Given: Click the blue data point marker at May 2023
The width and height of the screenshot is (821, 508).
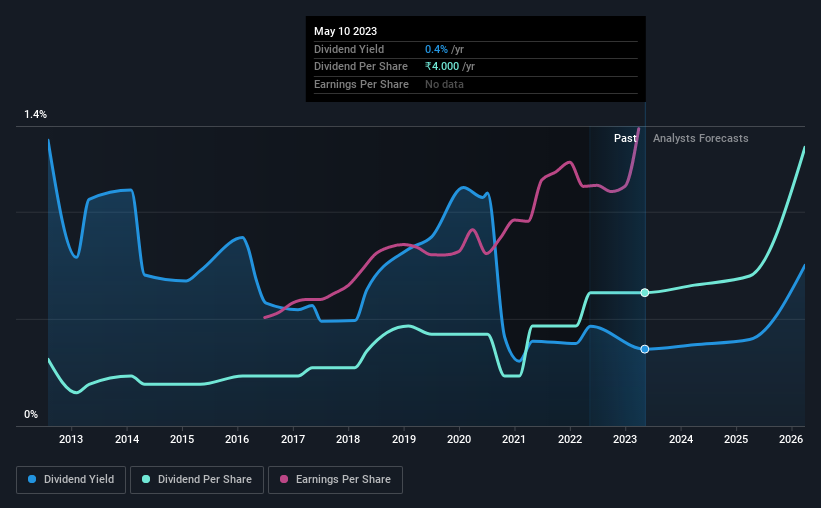Looking at the screenshot, I should click(x=645, y=349).
